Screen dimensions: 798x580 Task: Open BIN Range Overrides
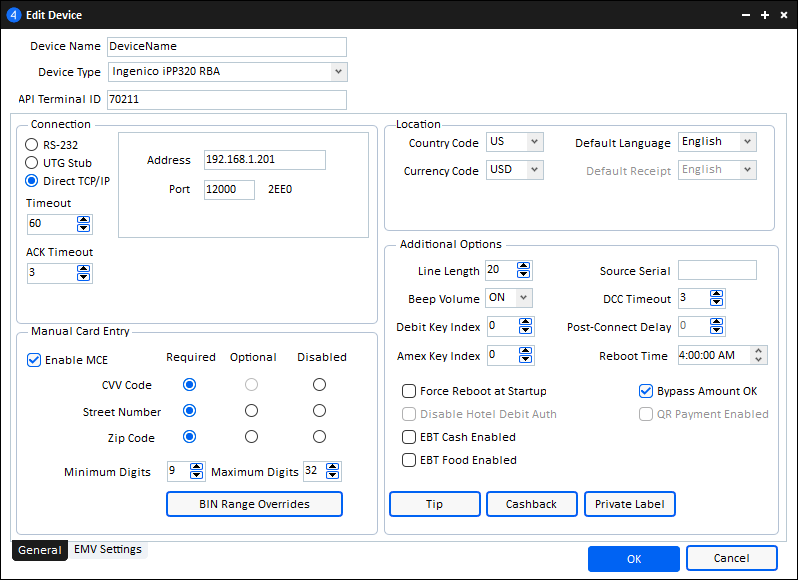click(x=254, y=504)
